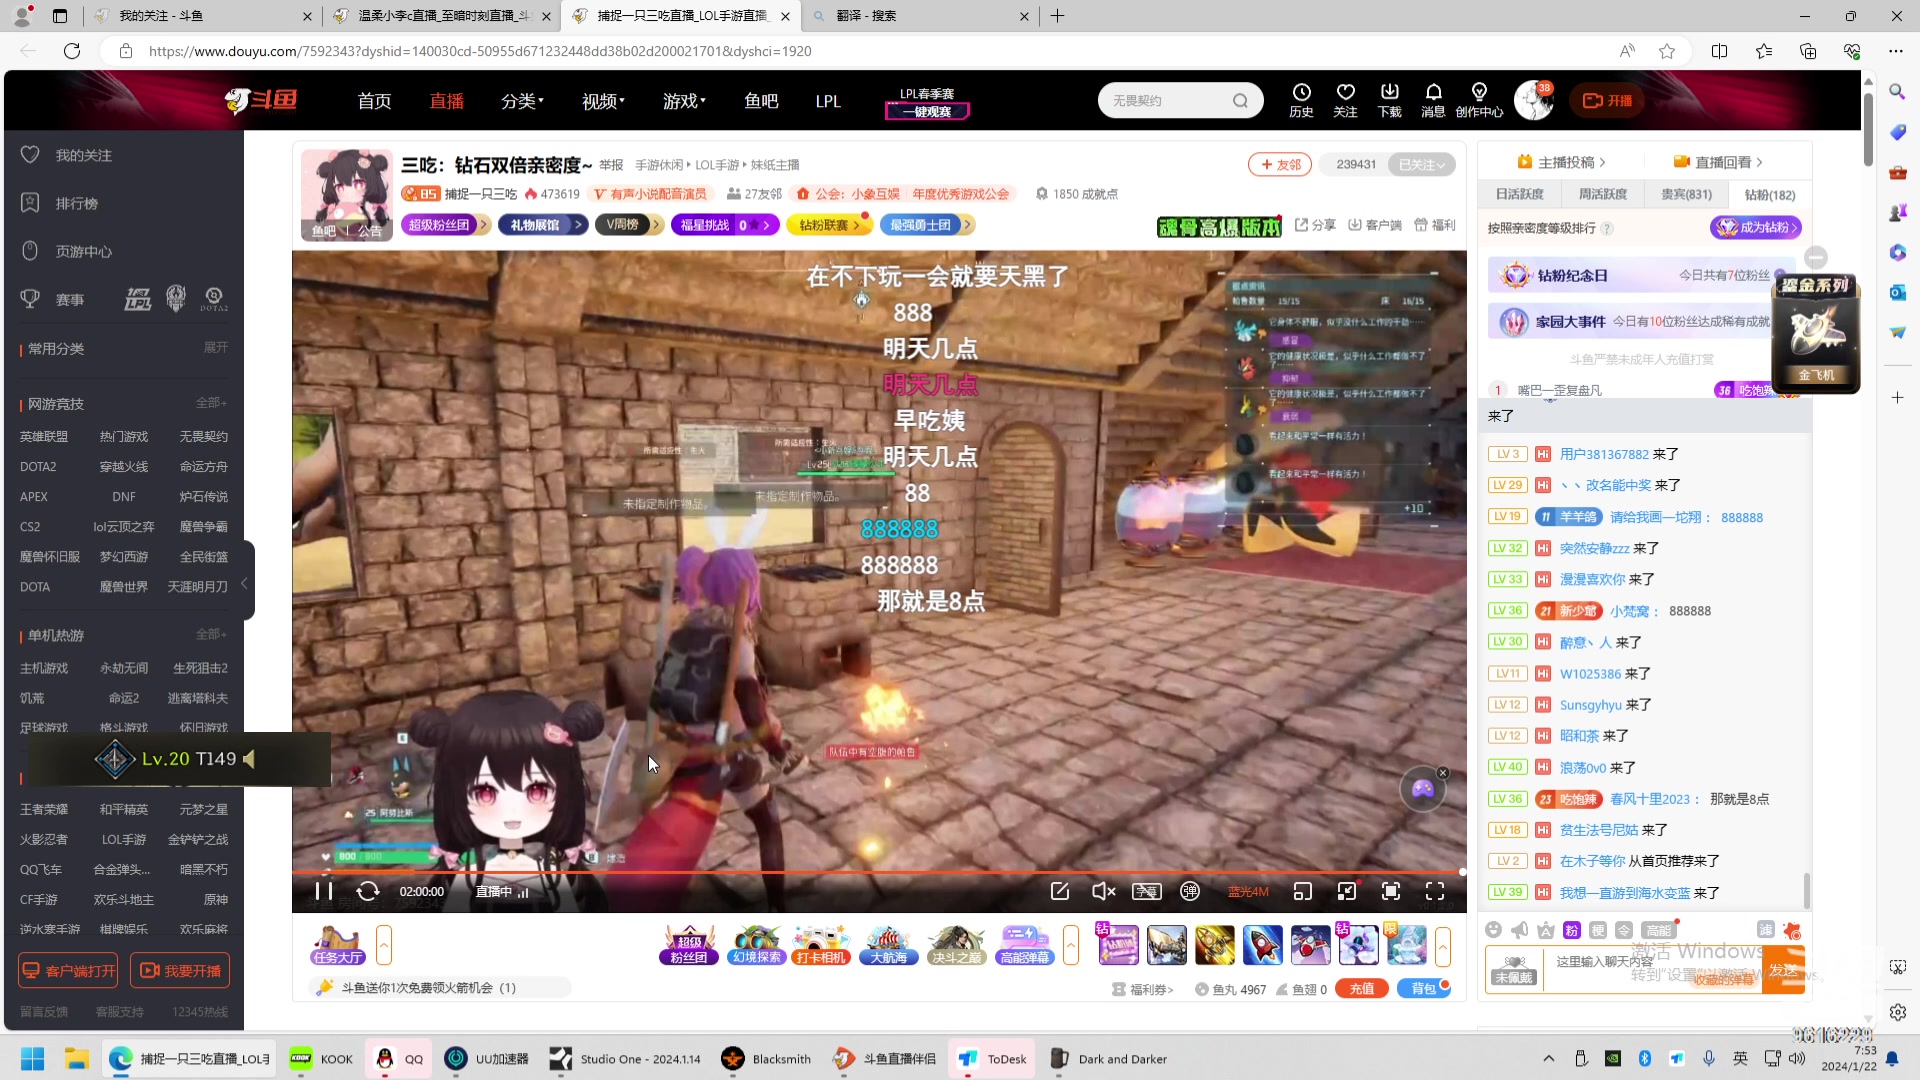Open the 打卡相机 activity icon
1920x1080 pixels.
tap(821, 945)
